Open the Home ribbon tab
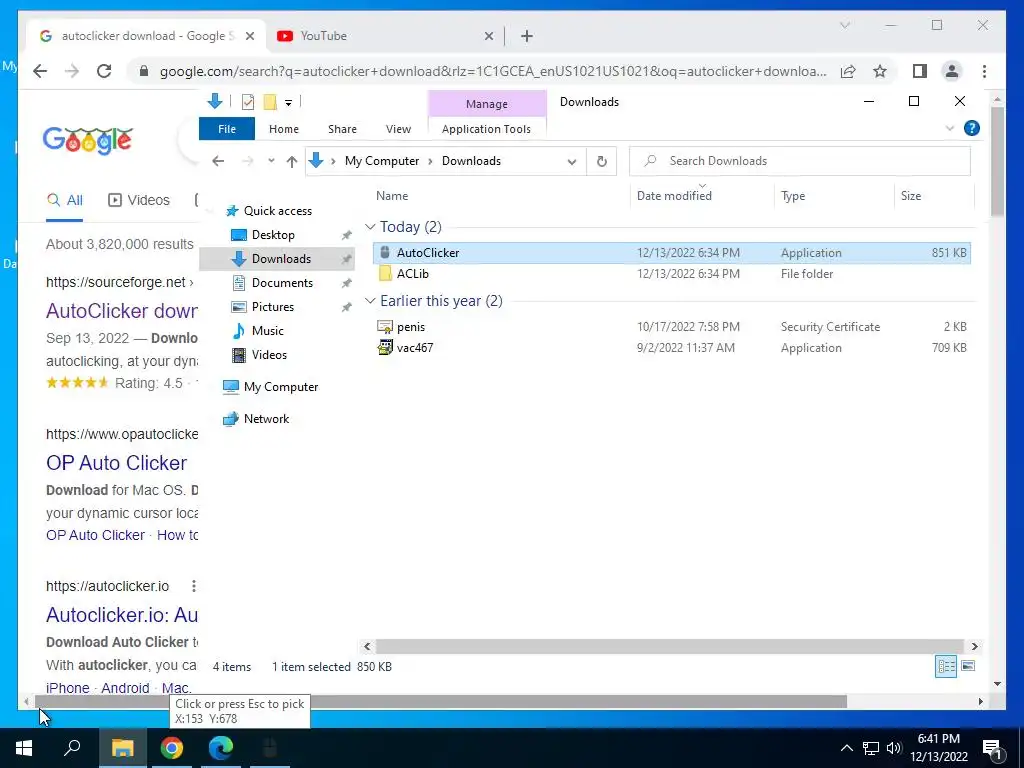The width and height of the screenshot is (1024, 768). pos(283,129)
